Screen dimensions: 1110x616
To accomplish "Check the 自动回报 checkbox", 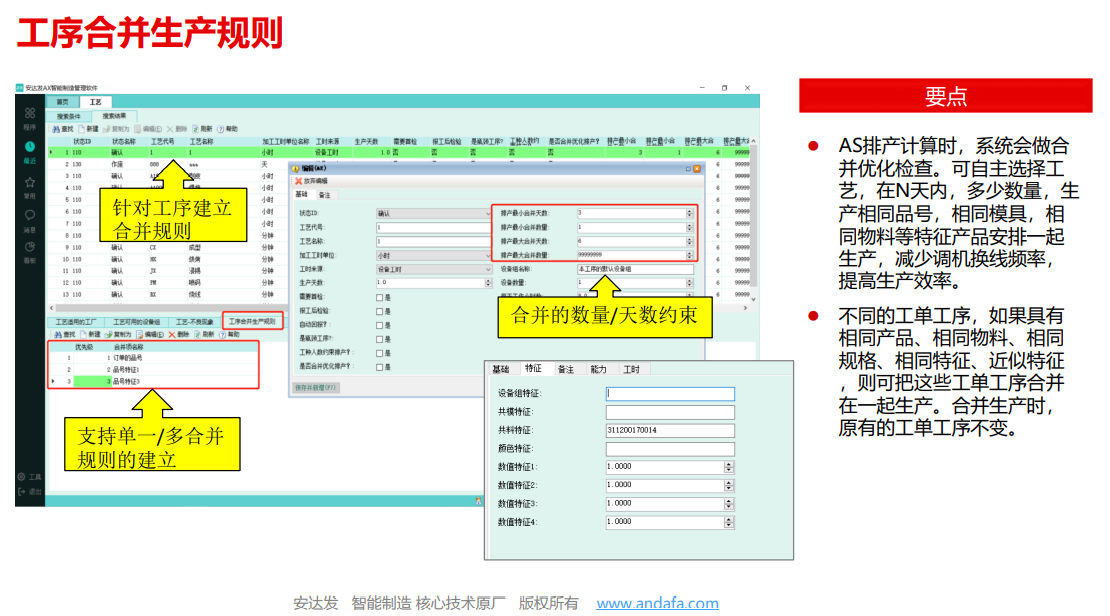I will 379,326.
